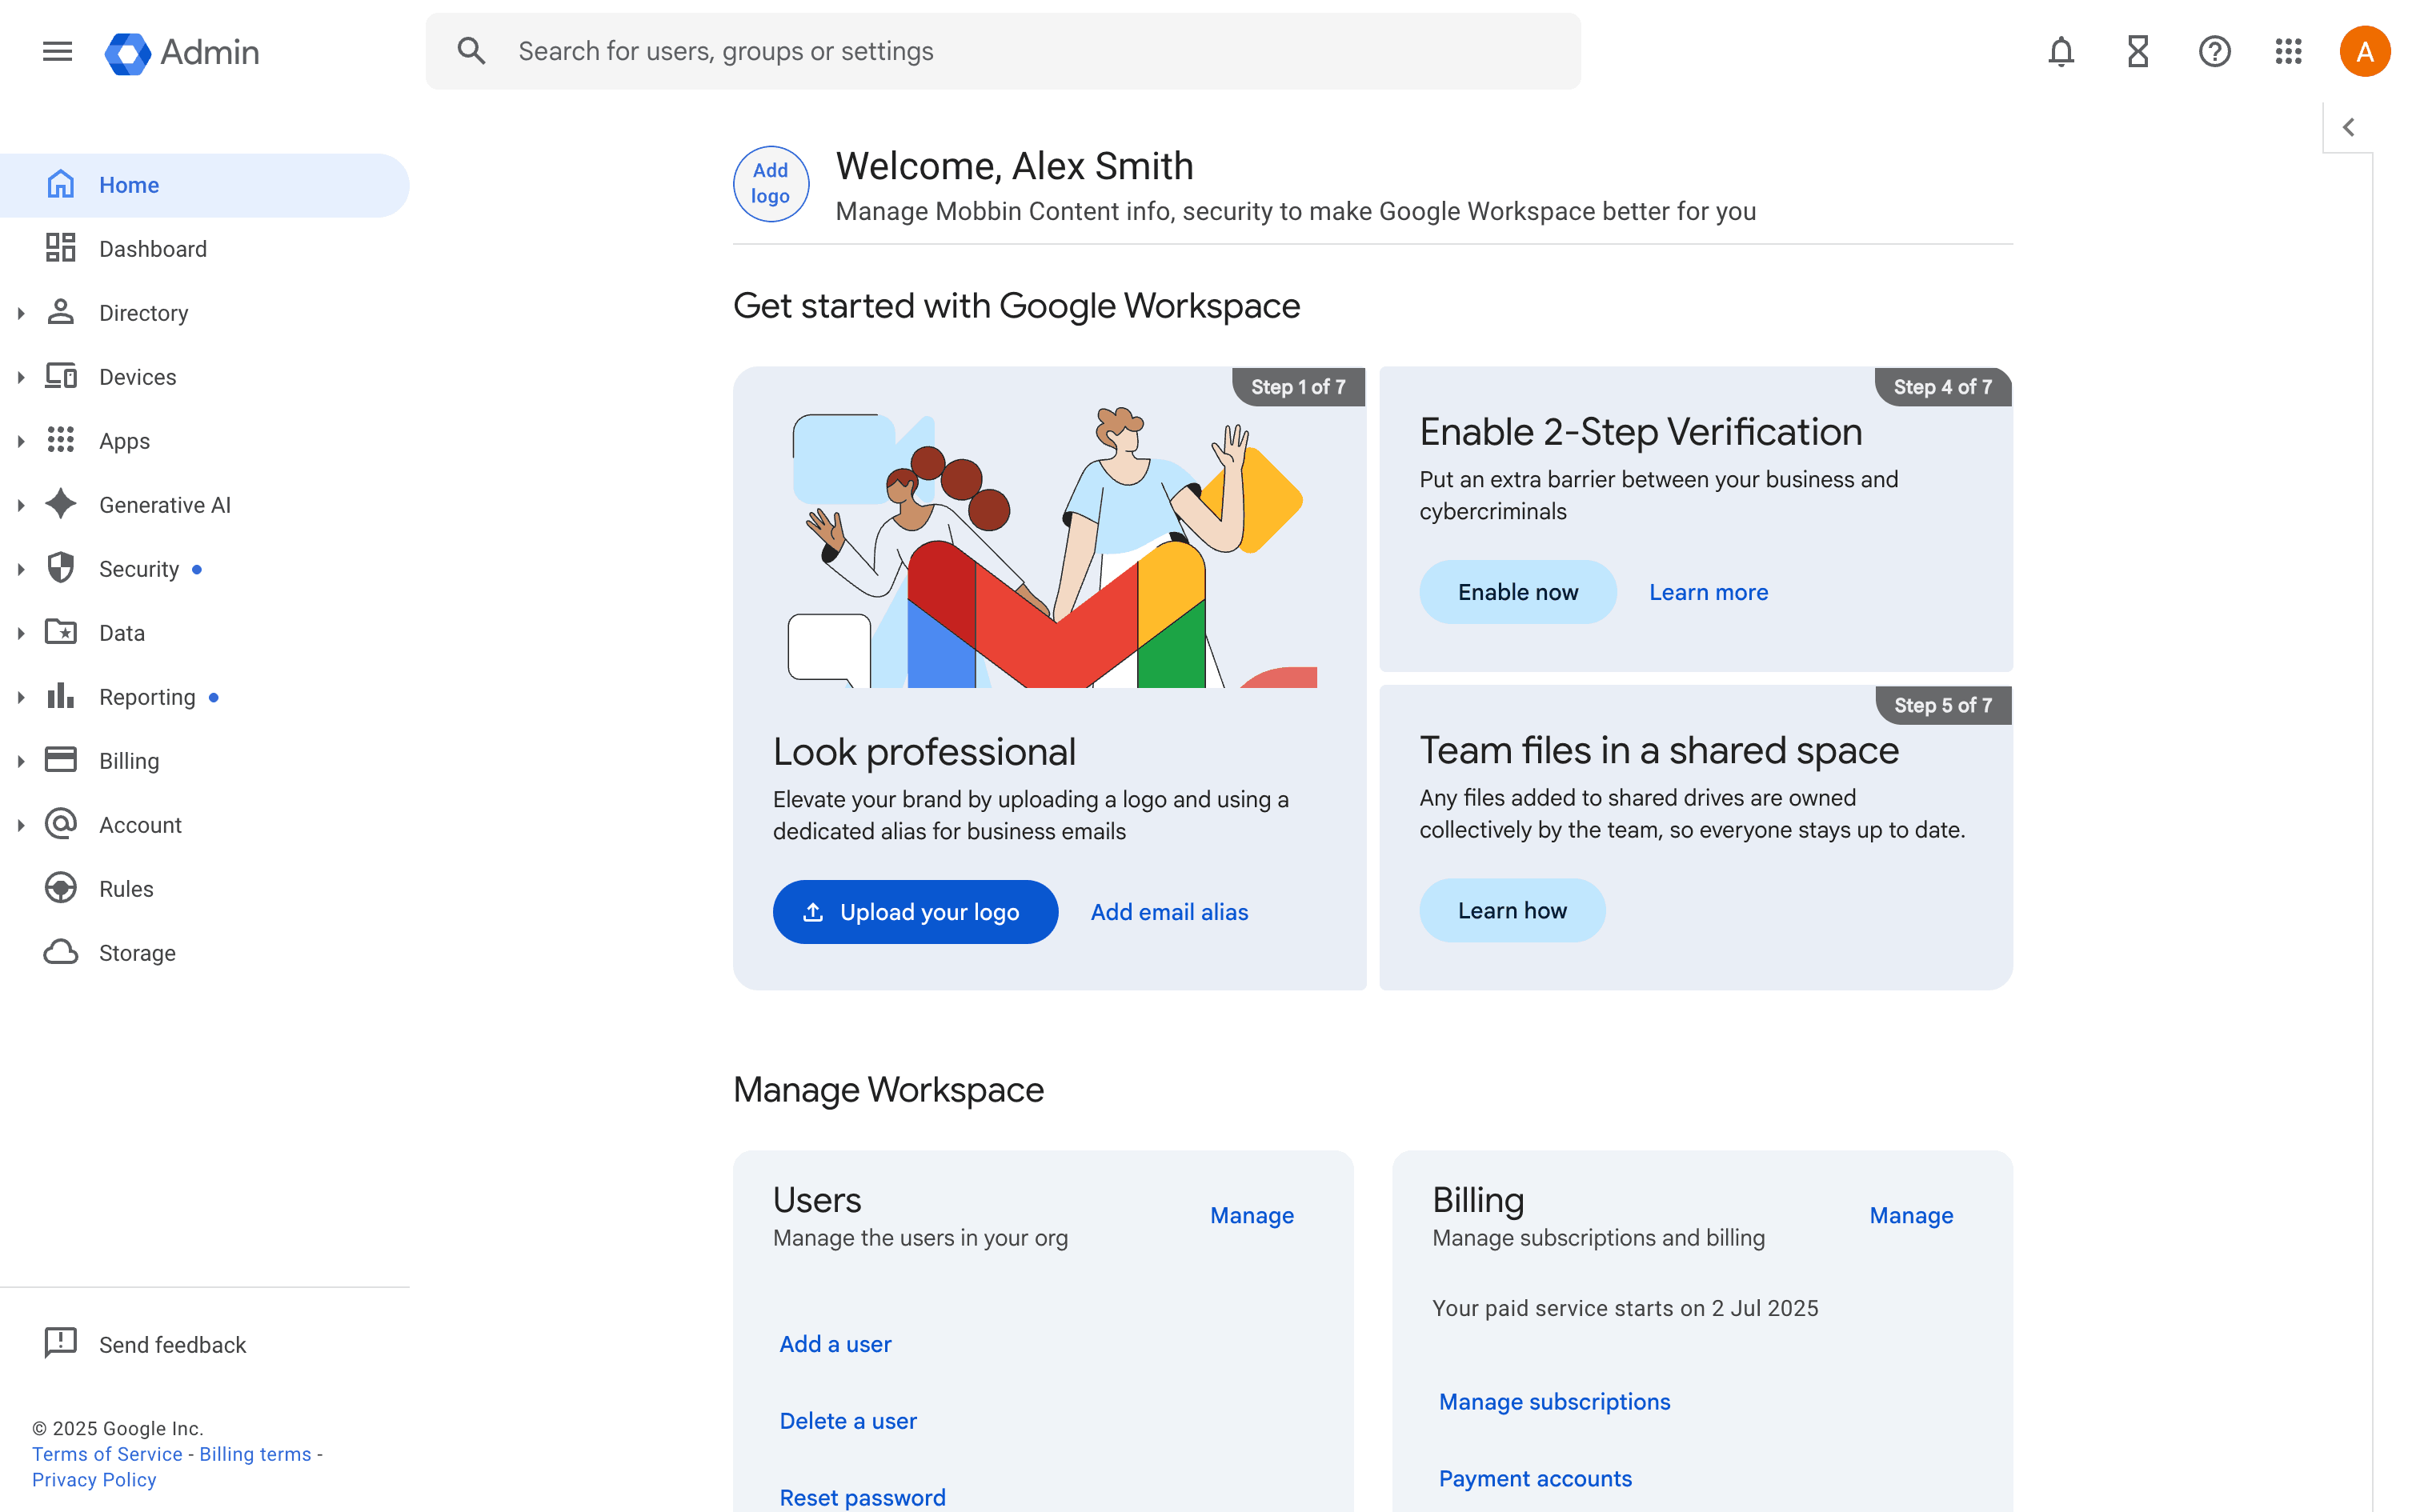Click the Upload your logo button
The width and height of the screenshot is (2420, 1512).
[914, 912]
